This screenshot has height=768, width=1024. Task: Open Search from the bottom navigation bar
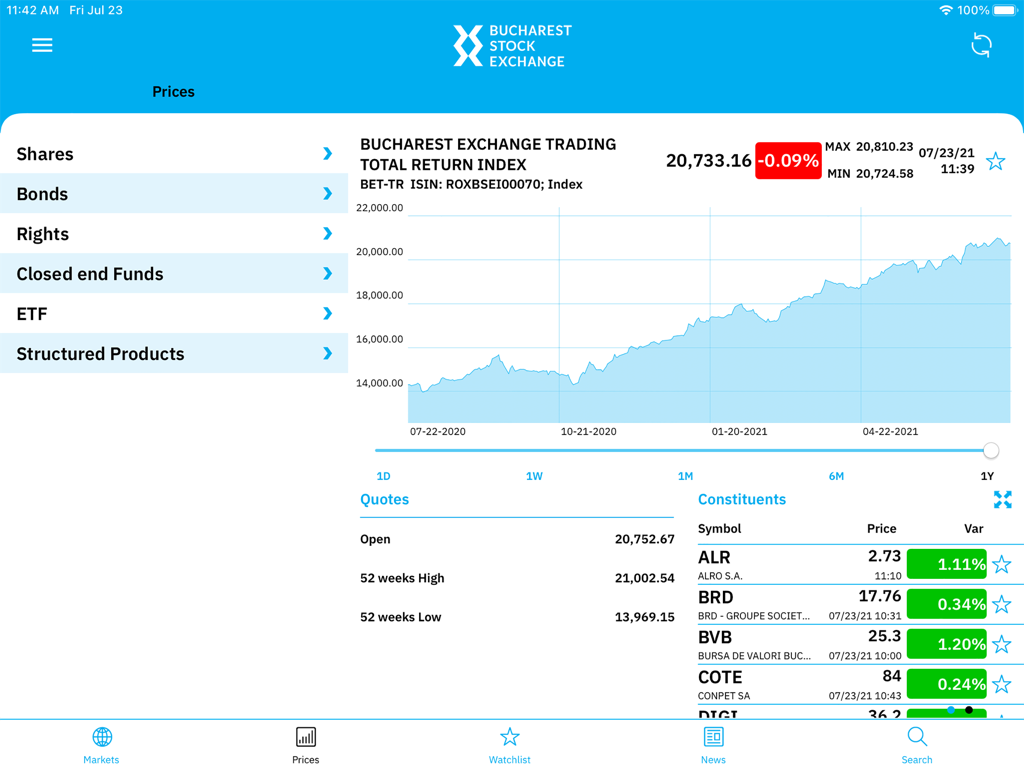(x=917, y=744)
